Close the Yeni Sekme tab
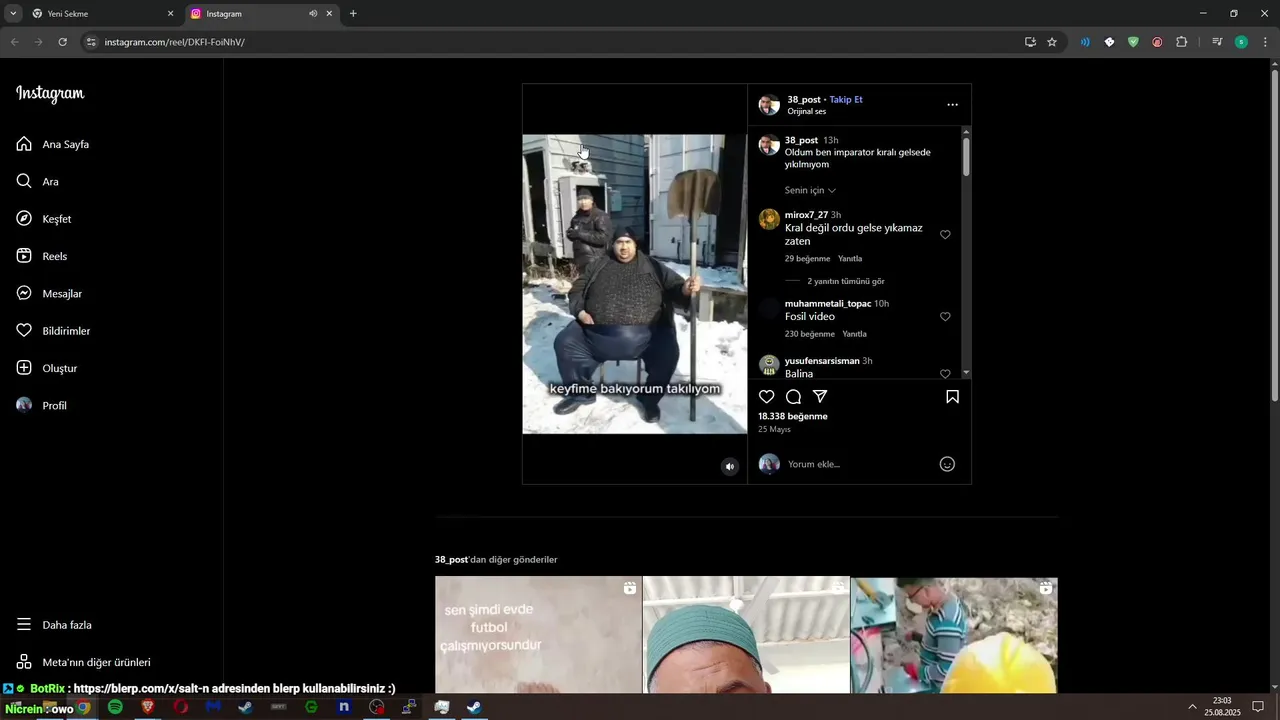This screenshot has height=720, width=1280. point(170,14)
